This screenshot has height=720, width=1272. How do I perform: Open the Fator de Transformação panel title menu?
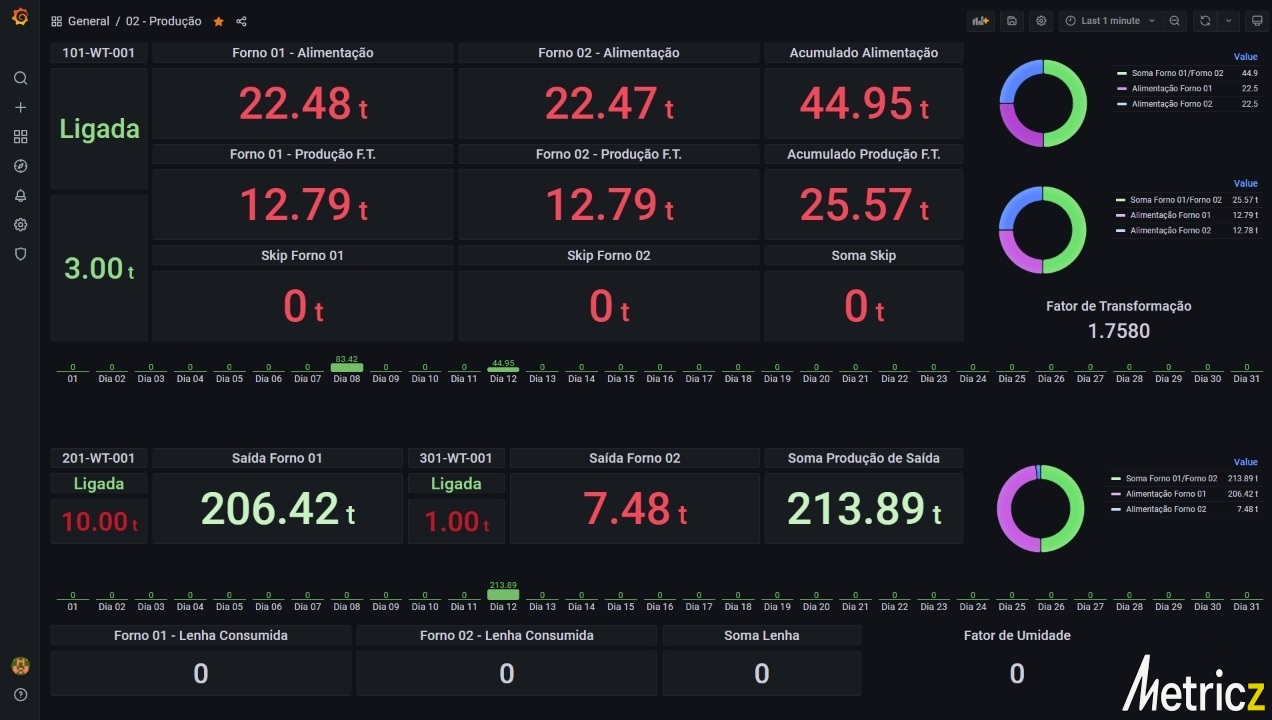pos(1118,307)
